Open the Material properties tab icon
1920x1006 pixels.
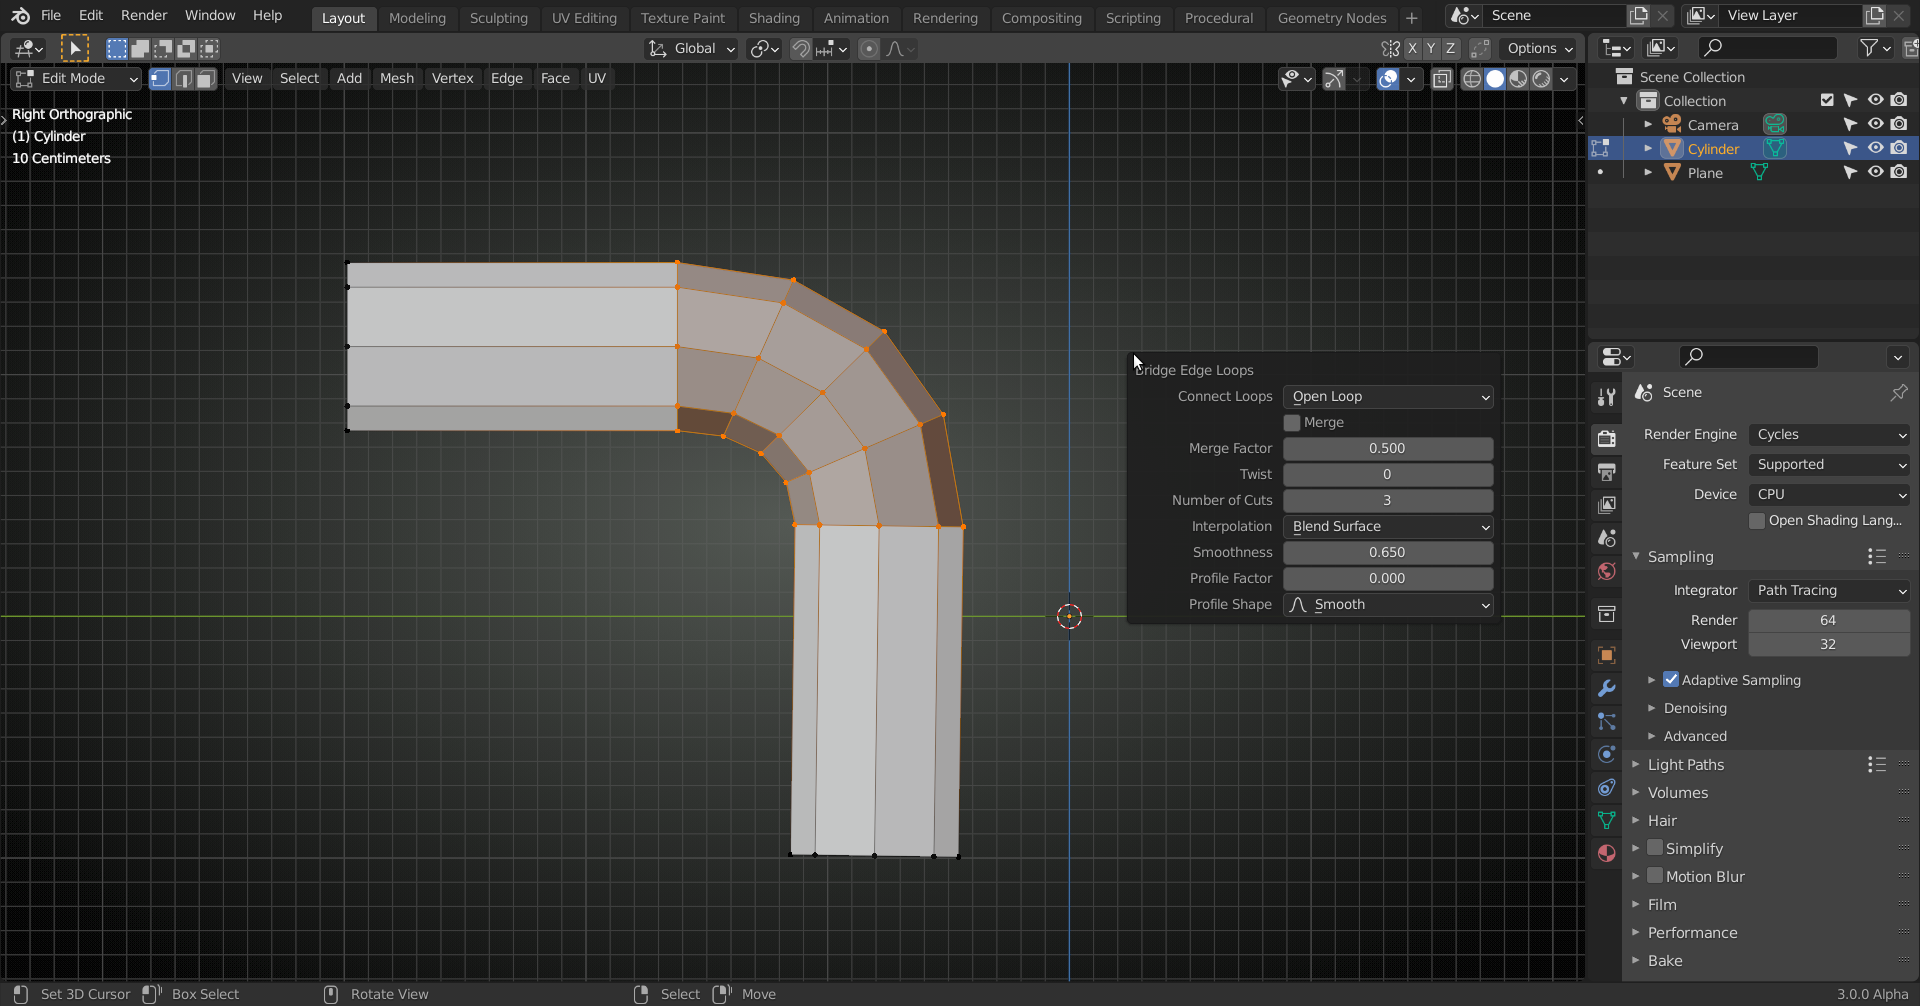coord(1607,853)
